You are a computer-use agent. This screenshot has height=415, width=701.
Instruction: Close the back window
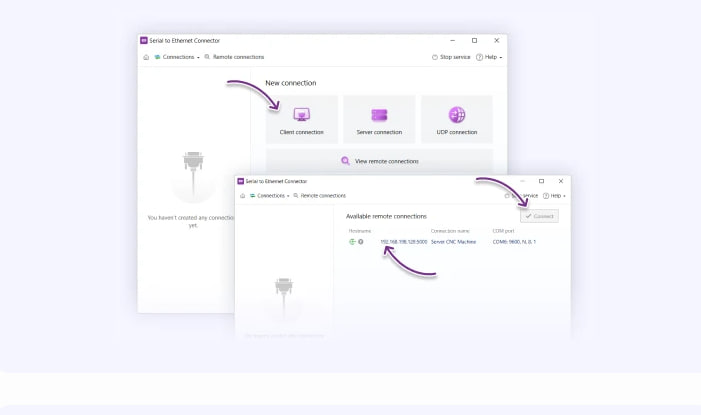click(x=496, y=40)
